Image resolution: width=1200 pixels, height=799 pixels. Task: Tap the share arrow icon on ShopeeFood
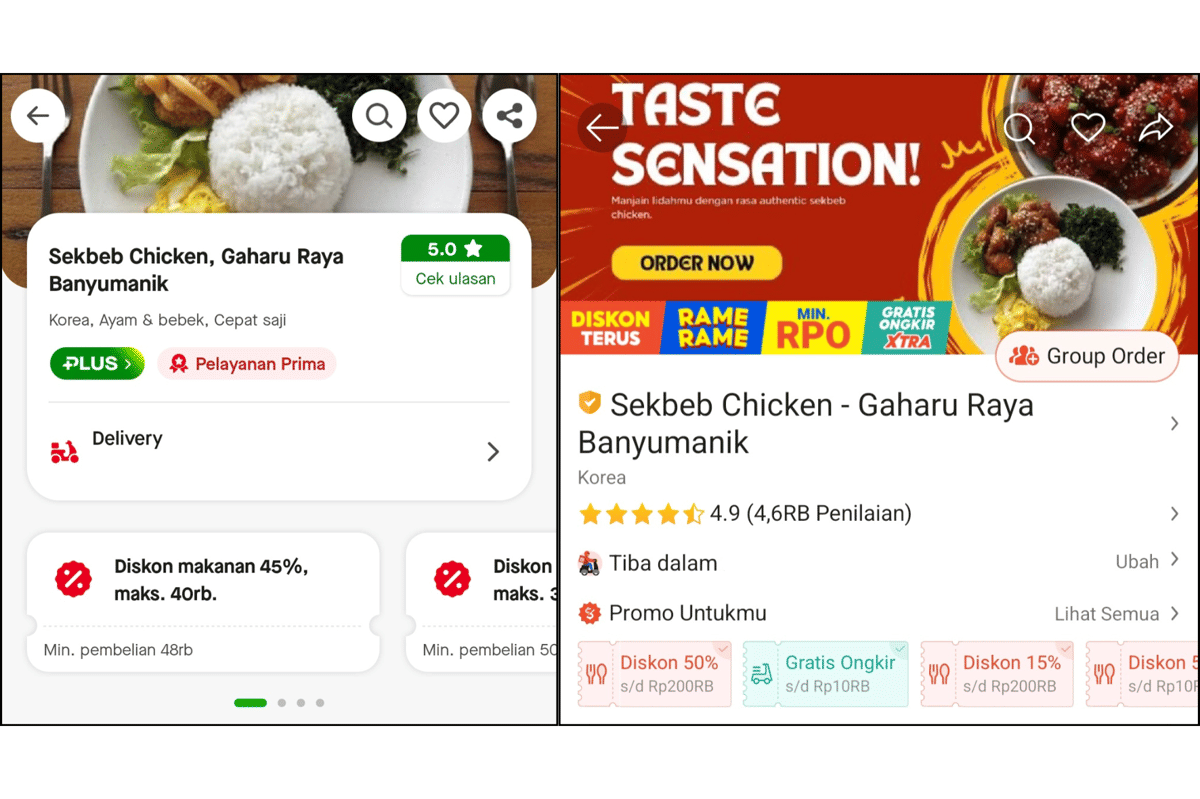tap(1157, 127)
